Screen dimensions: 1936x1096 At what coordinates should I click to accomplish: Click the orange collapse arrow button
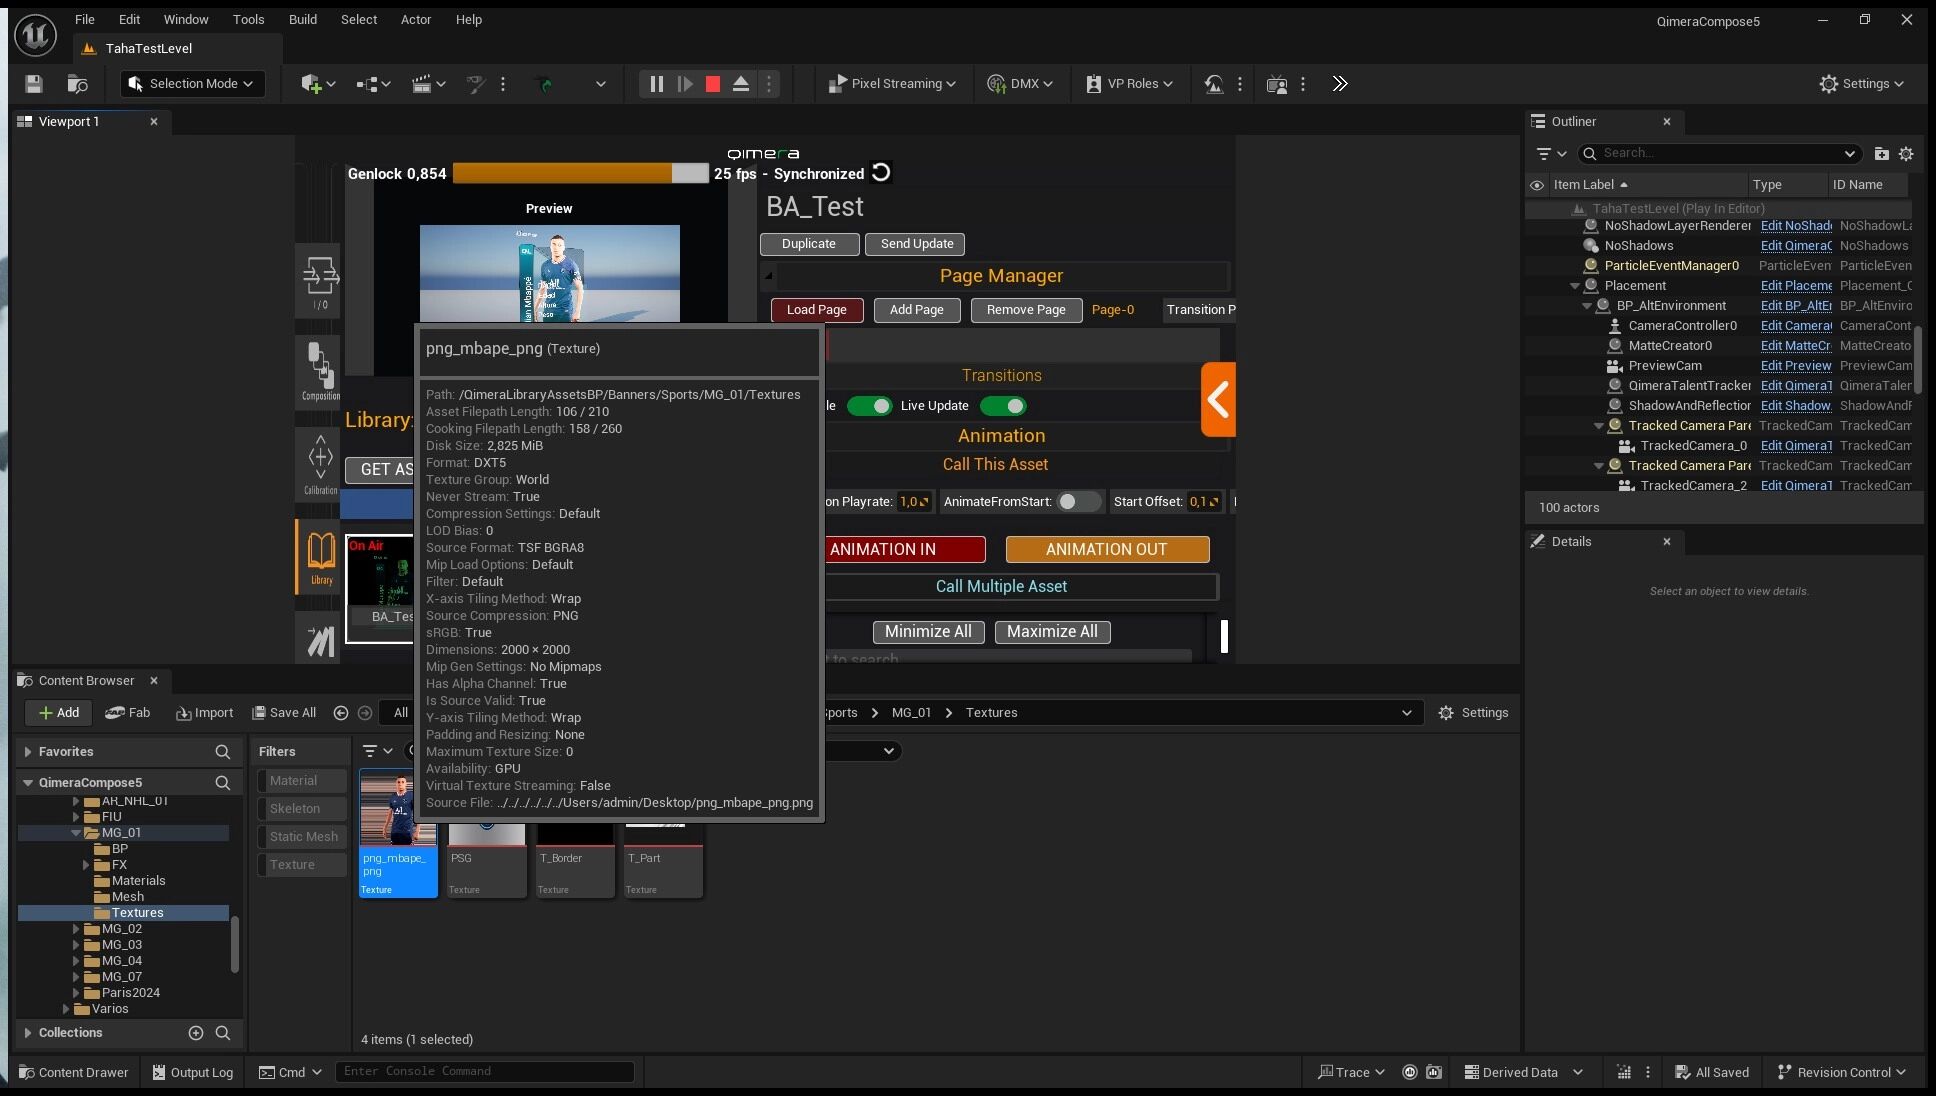coord(1218,400)
